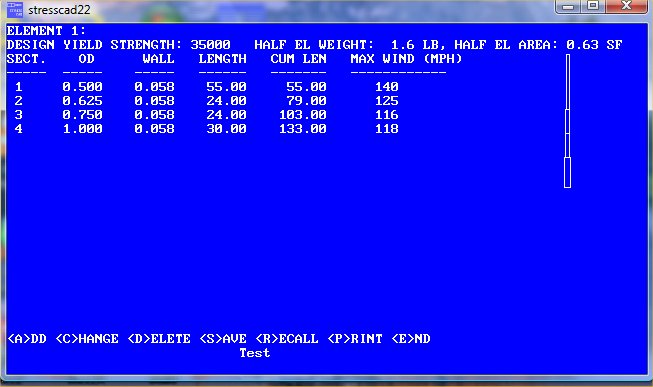The width and height of the screenshot is (653, 387).
Task: Click the stresscad22 app icon in title bar
Action: coord(15,9)
